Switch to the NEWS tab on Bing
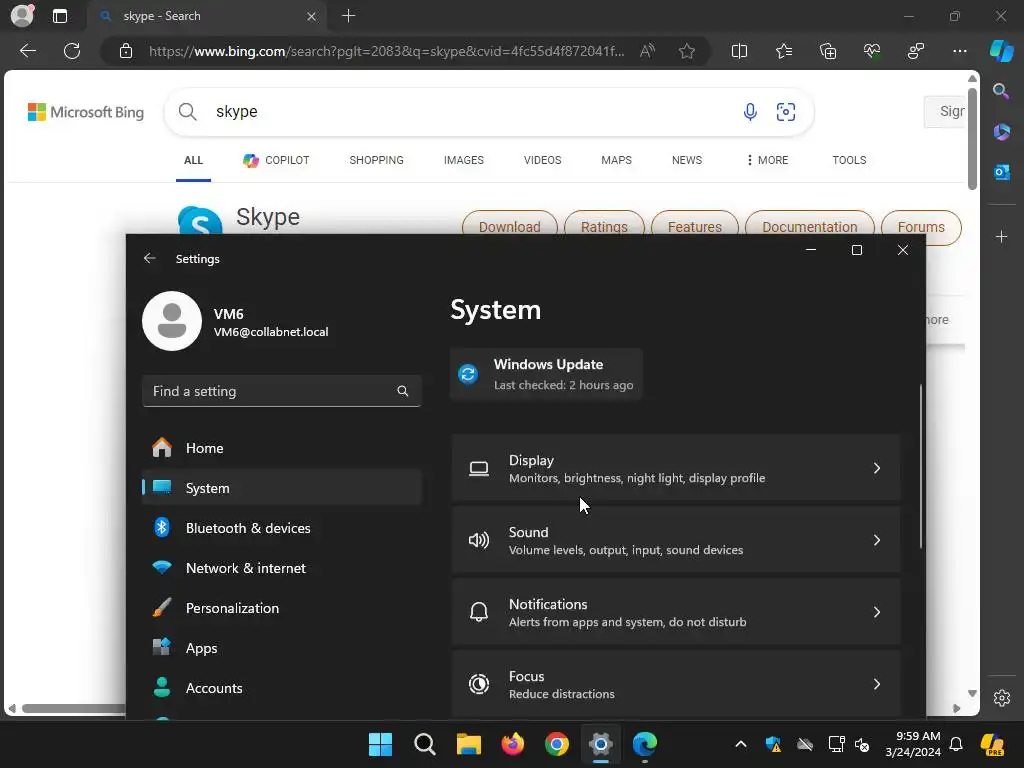The image size is (1024, 768). 687,160
